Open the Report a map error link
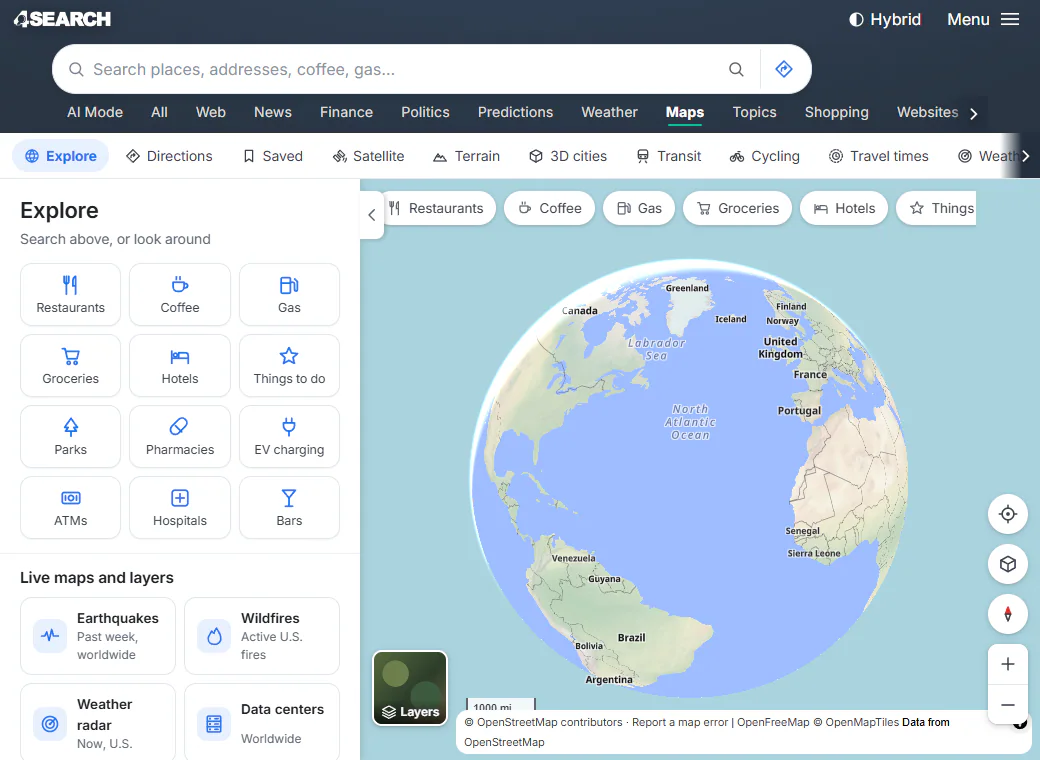This screenshot has height=760, width=1040. click(679, 722)
